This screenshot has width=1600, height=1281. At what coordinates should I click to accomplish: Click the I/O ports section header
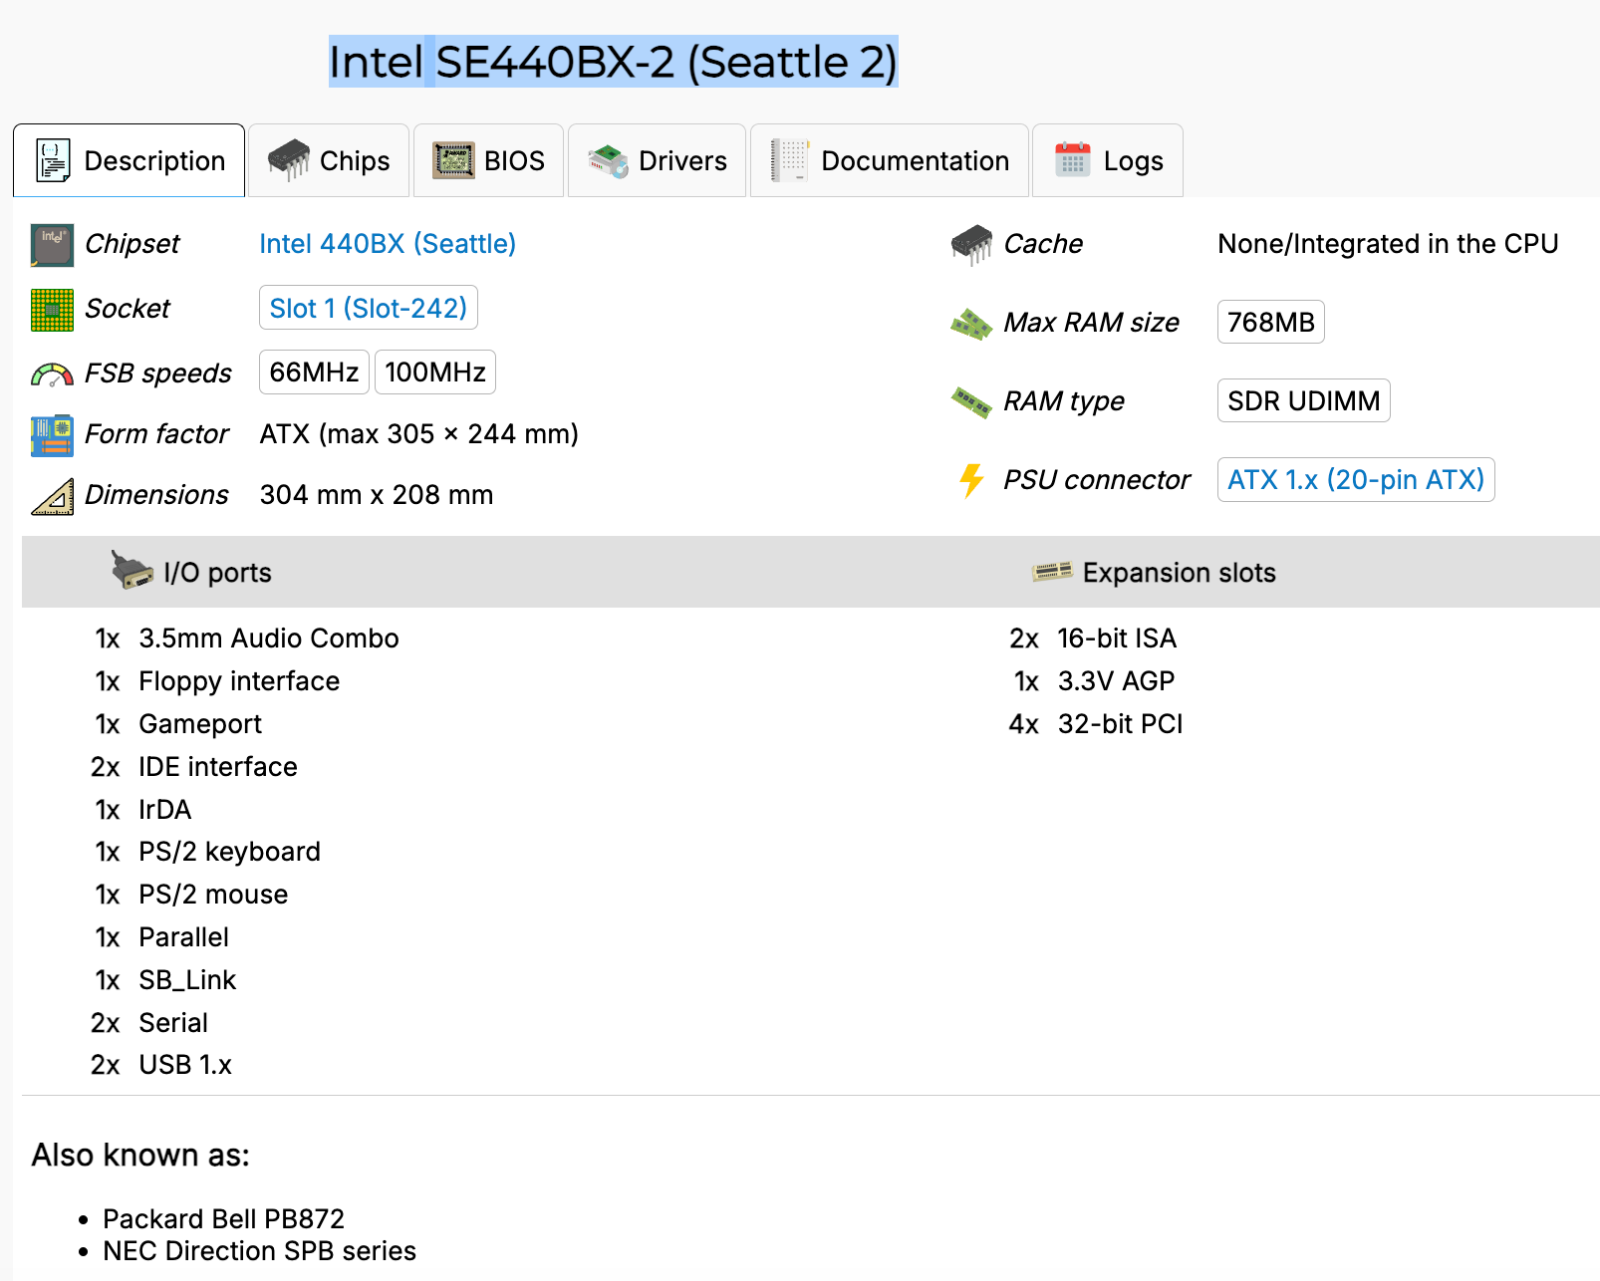[x=217, y=573]
